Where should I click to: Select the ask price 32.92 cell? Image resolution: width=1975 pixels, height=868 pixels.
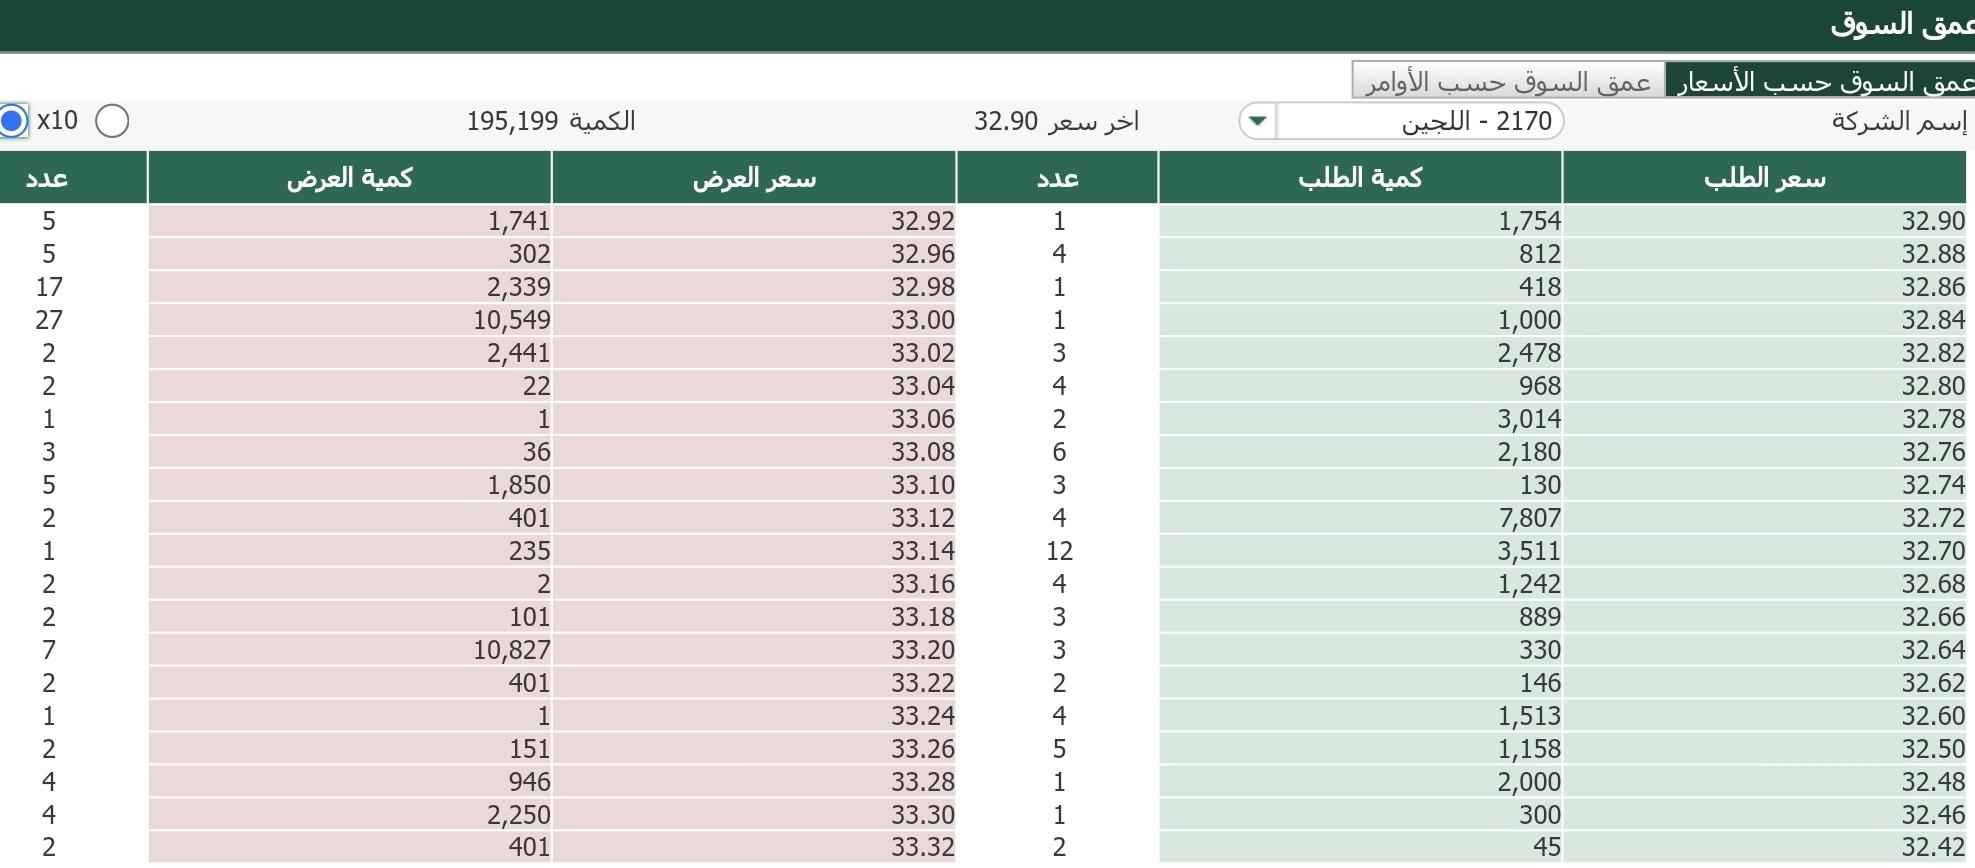point(754,221)
